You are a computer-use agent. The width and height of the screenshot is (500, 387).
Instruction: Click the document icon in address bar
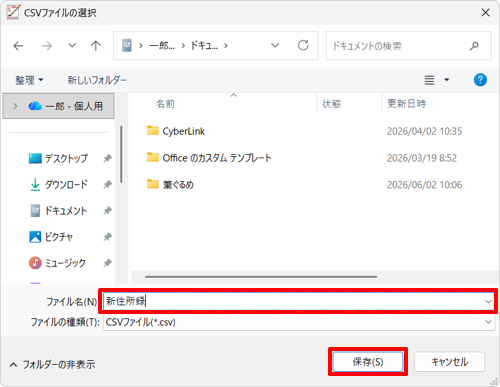[127, 45]
